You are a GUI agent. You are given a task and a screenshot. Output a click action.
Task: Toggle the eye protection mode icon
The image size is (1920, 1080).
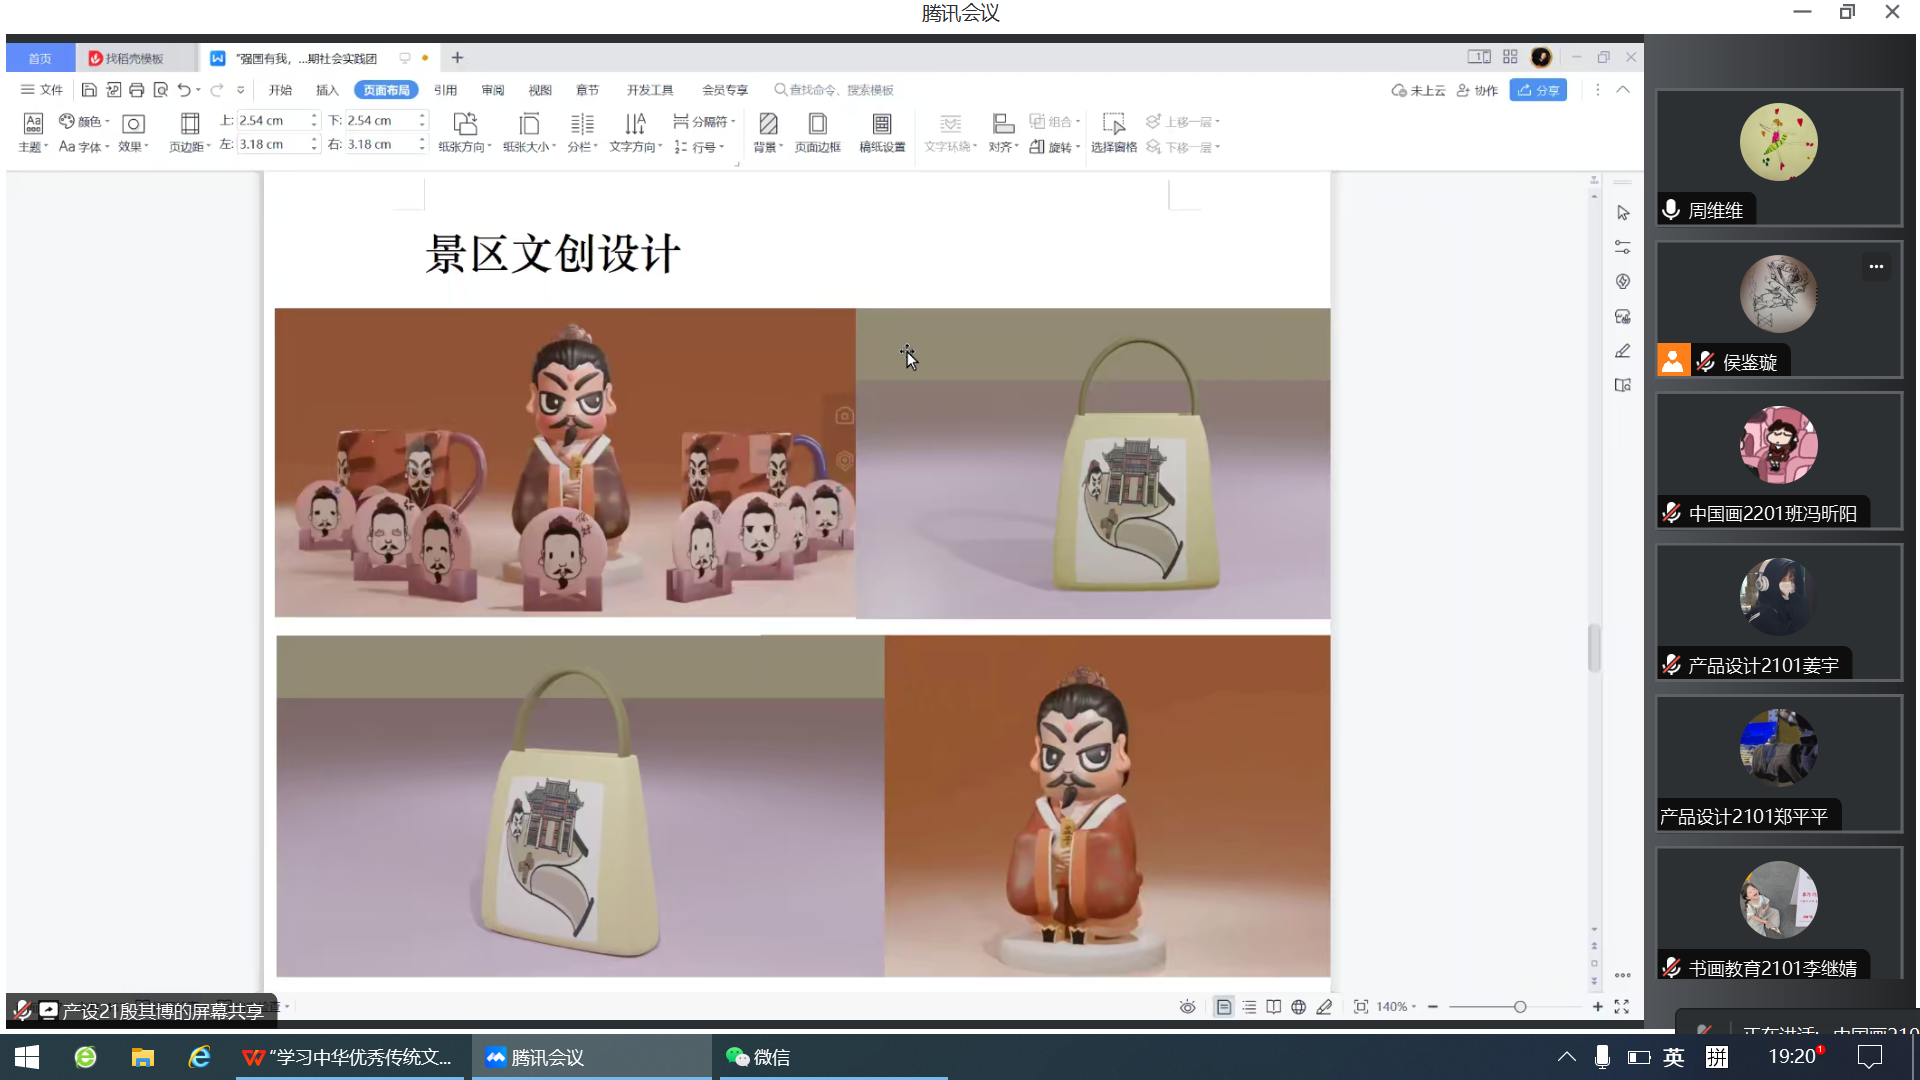[x=1187, y=1007]
